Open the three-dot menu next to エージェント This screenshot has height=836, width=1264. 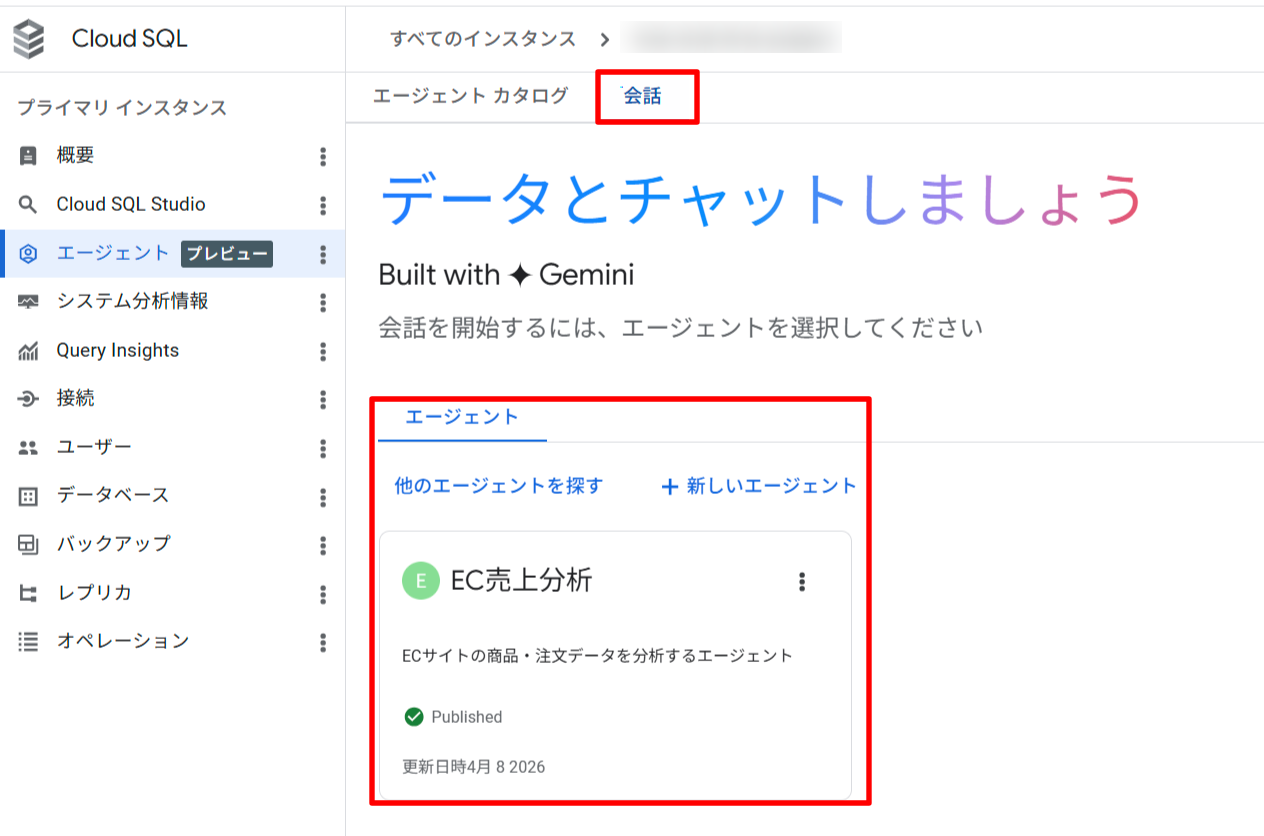(x=324, y=253)
